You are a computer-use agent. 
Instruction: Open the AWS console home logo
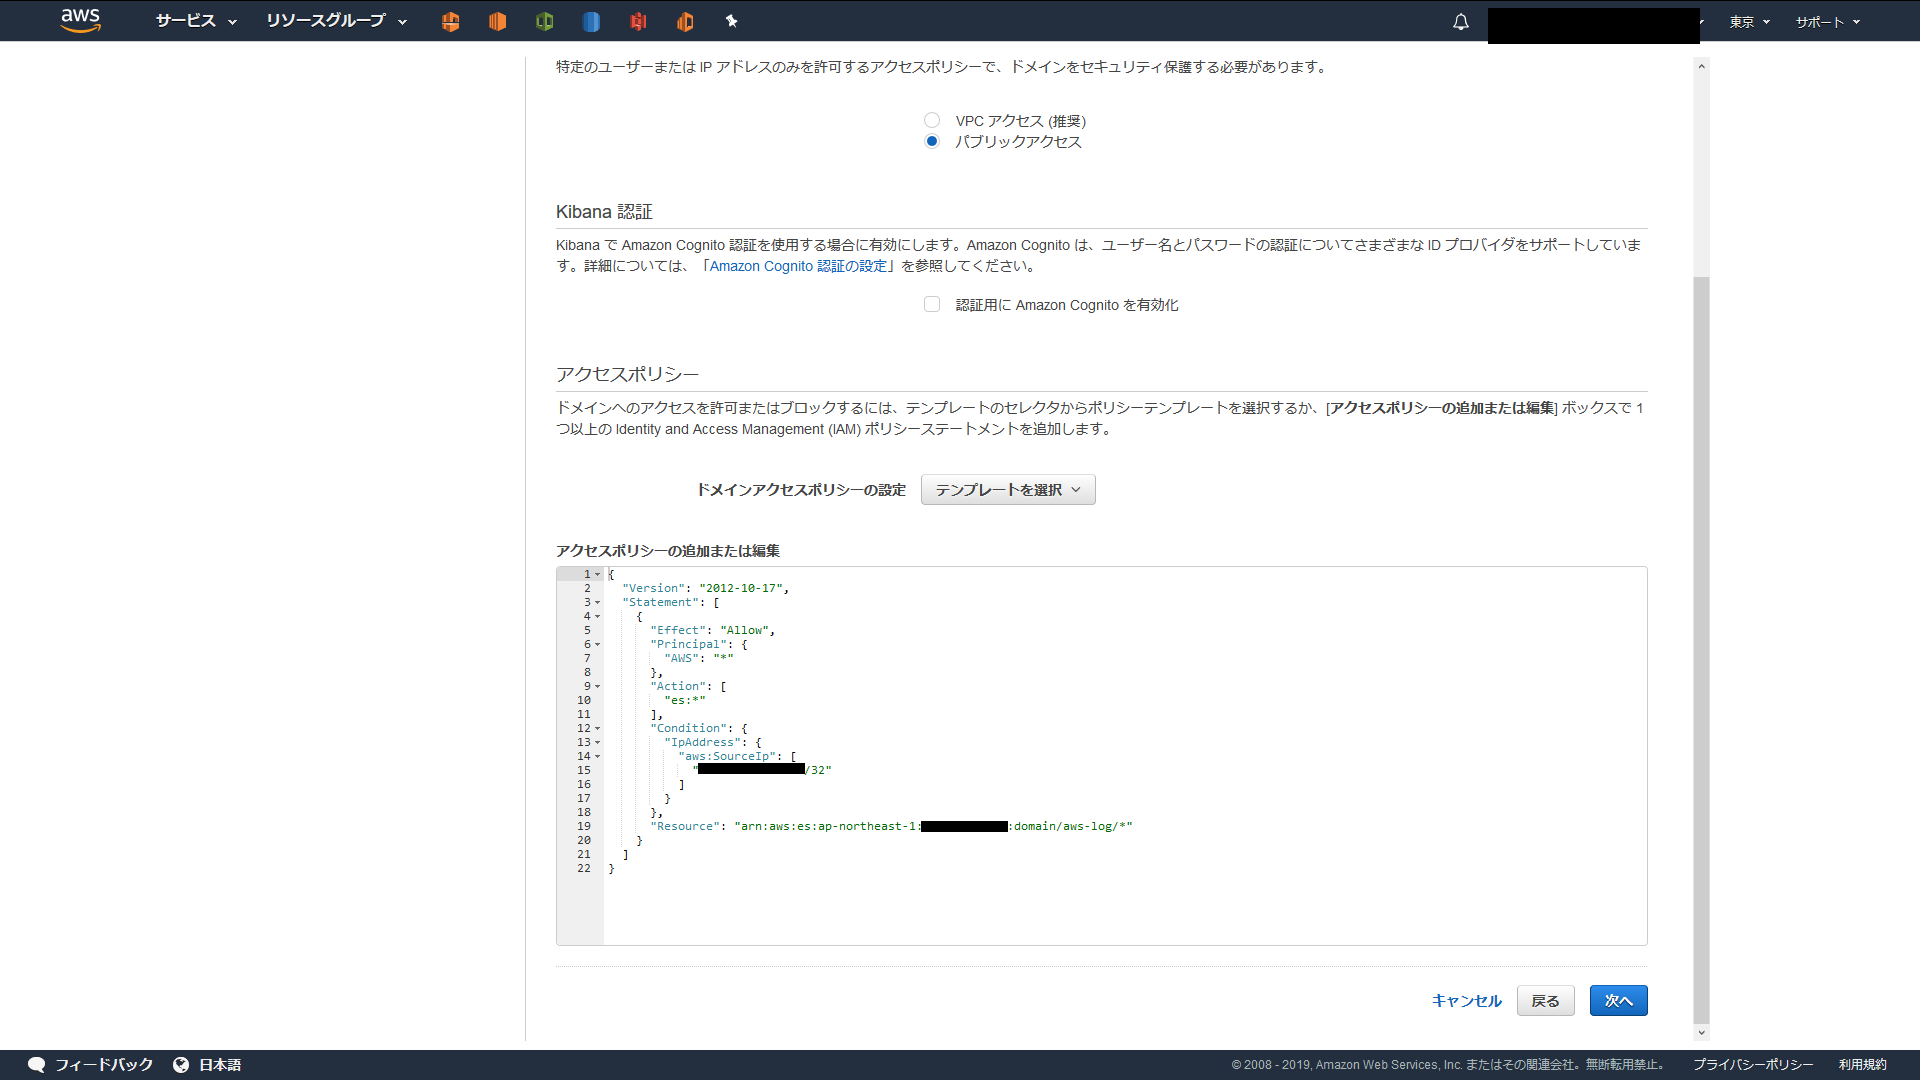click(x=80, y=21)
